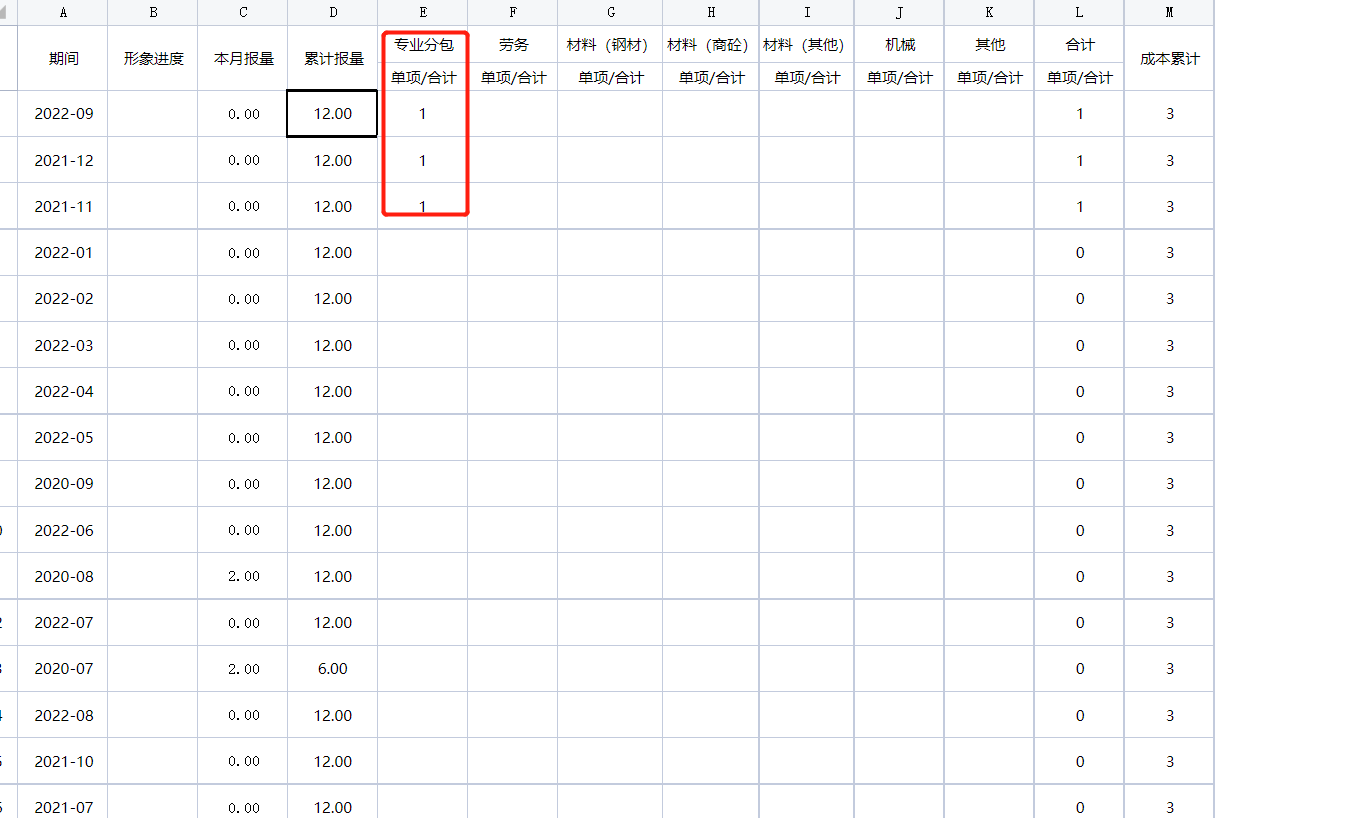
Task: Select the 劳务 header cell
Action: pos(513,44)
